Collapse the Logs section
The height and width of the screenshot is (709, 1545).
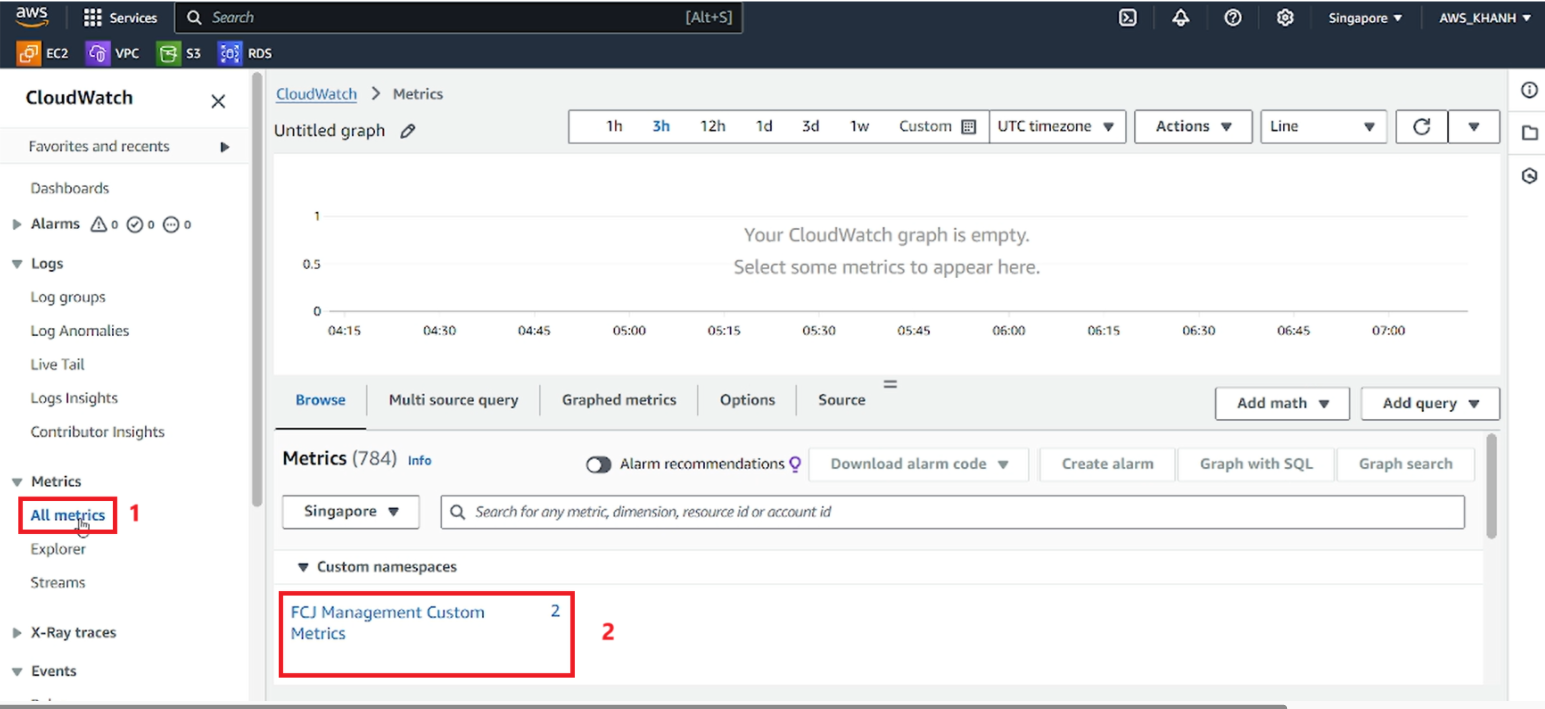pos(17,264)
